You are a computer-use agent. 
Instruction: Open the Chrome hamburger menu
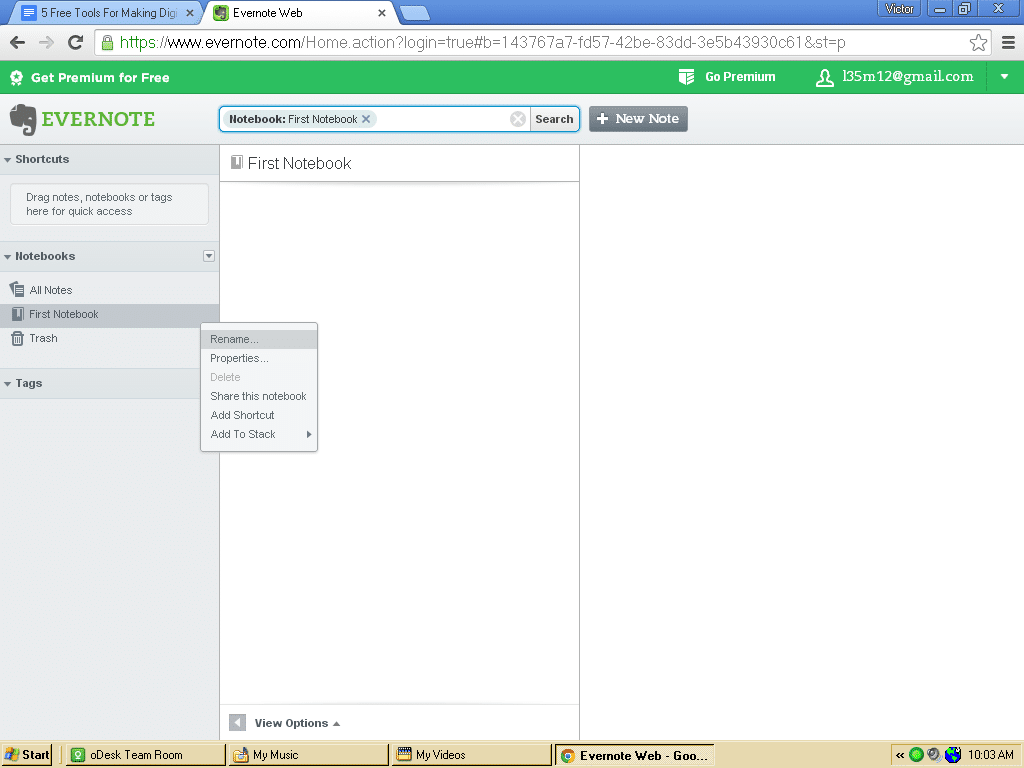(x=1008, y=42)
